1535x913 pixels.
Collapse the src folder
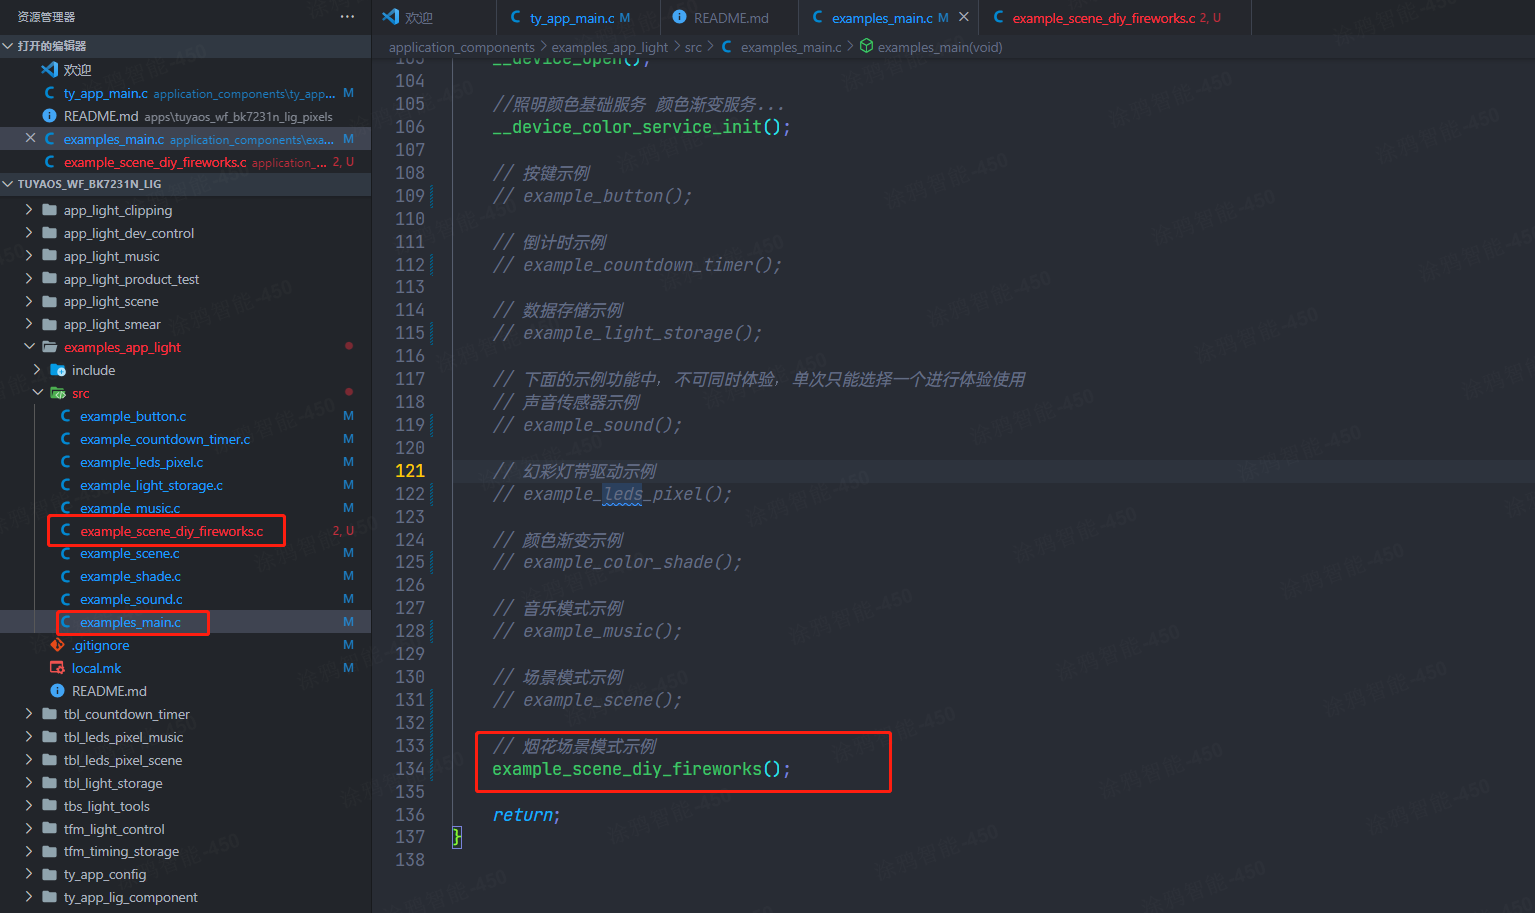coord(37,393)
